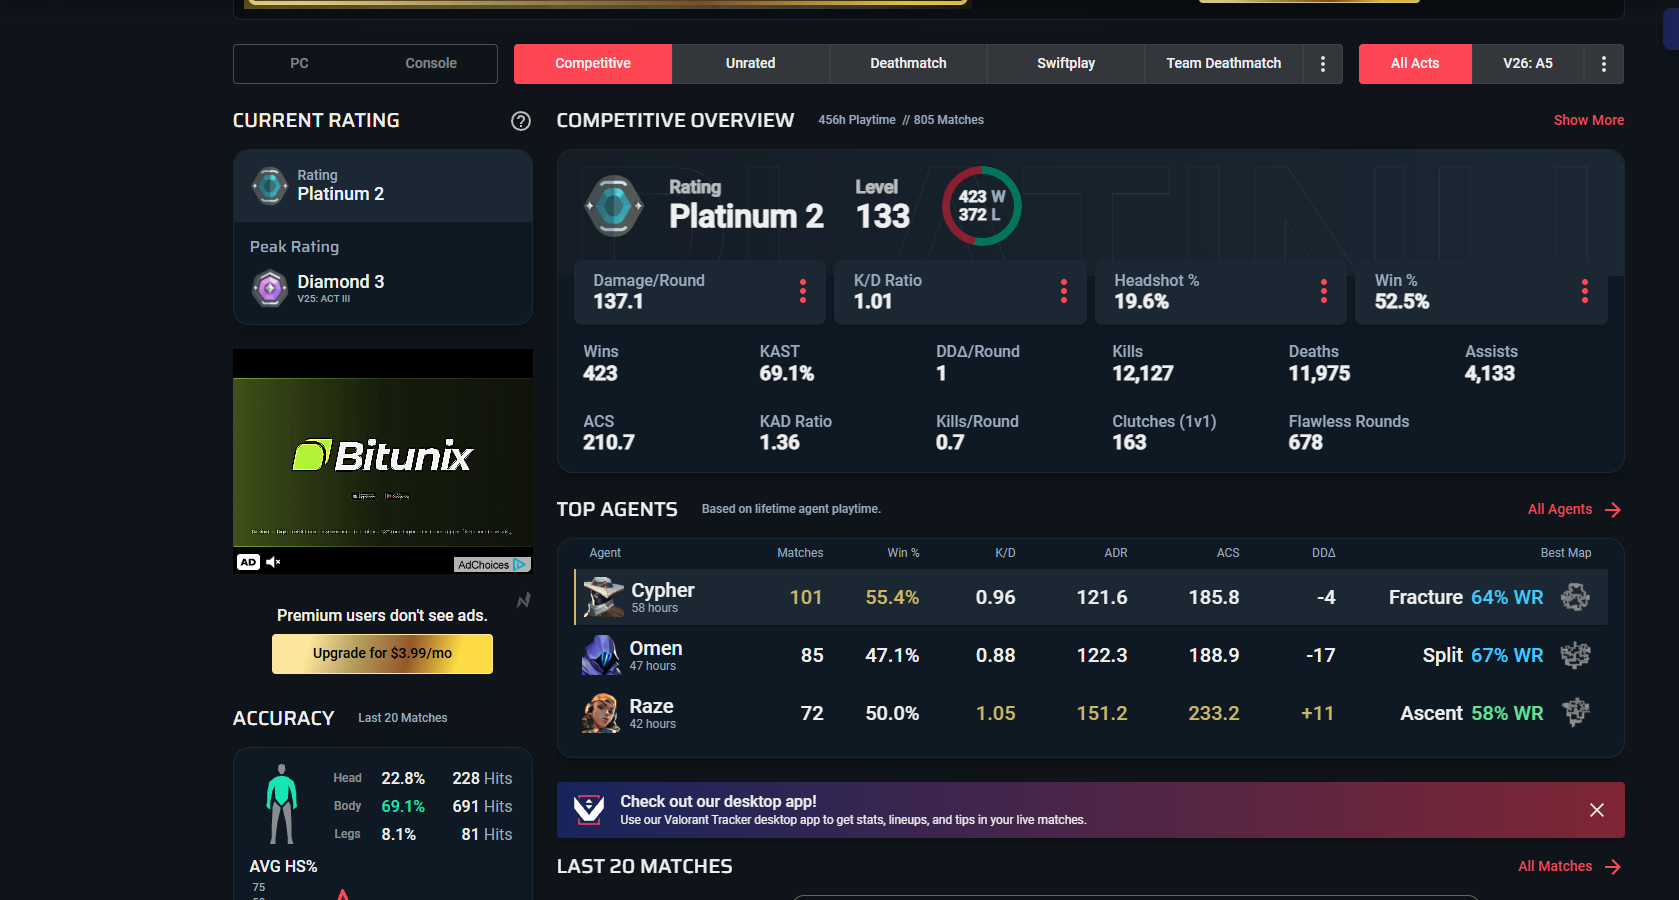Click the arrow next to All Agents
The width and height of the screenshot is (1679, 900).
click(1613, 510)
